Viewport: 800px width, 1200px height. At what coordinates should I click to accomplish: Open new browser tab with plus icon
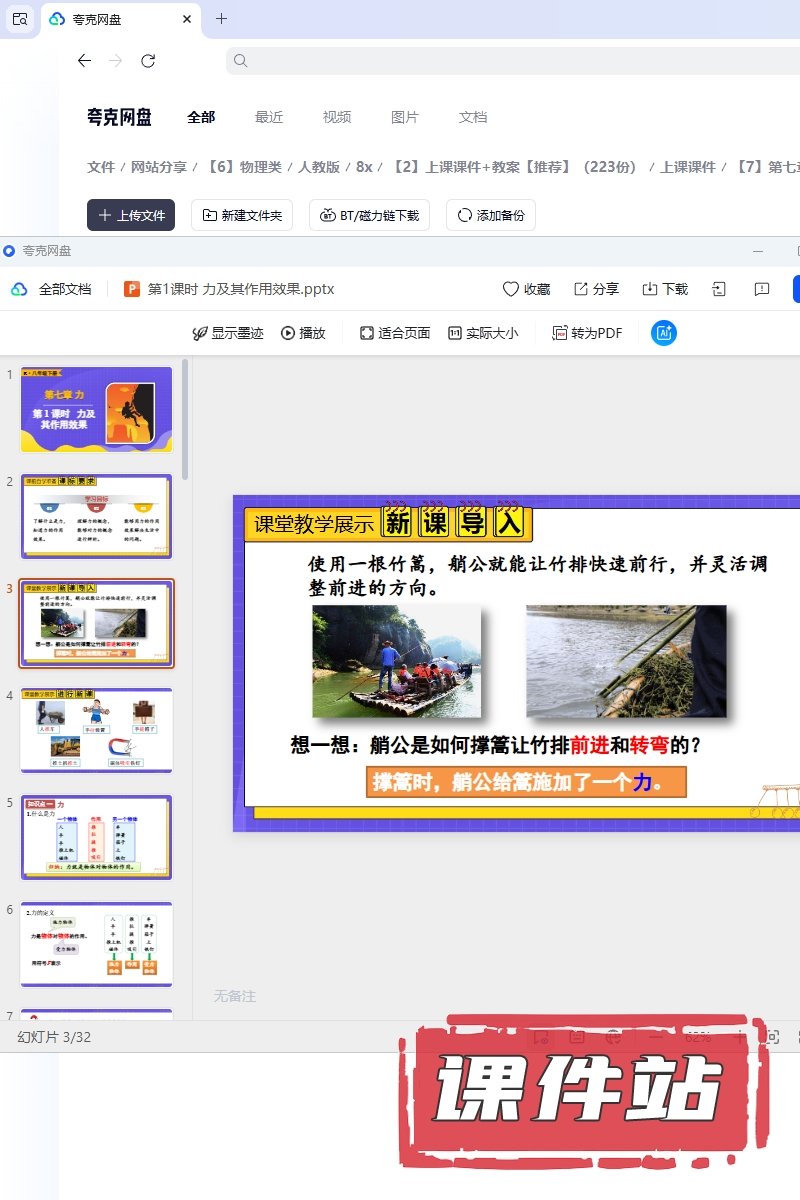click(221, 19)
